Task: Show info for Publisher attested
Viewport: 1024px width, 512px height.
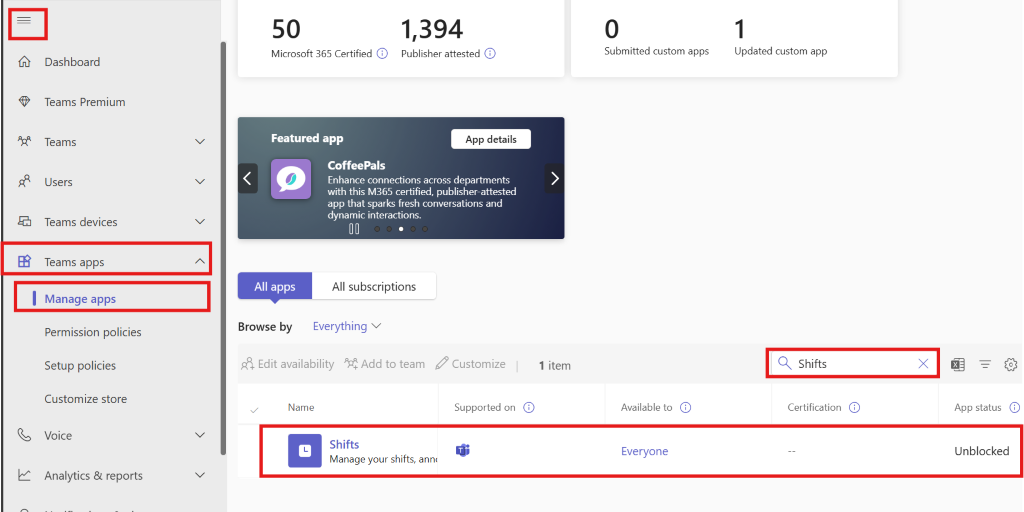Action: (x=490, y=54)
